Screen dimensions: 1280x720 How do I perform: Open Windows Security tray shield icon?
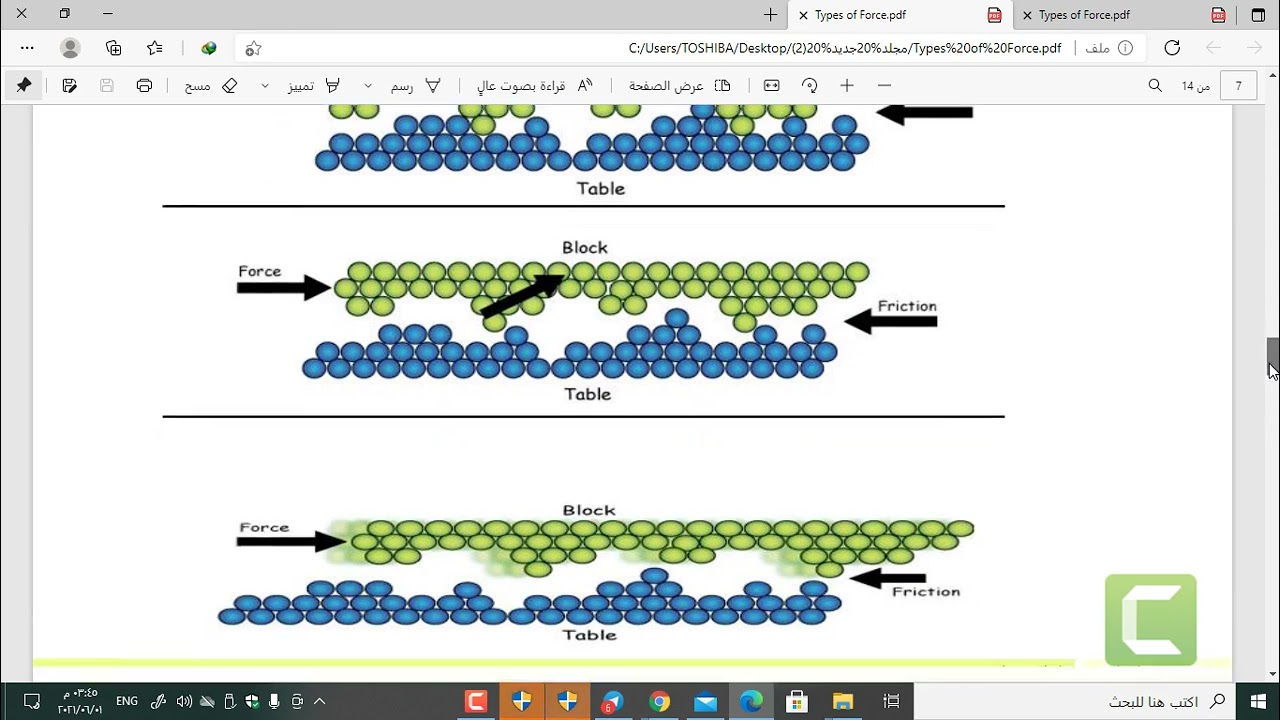click(x=251, y=701)
